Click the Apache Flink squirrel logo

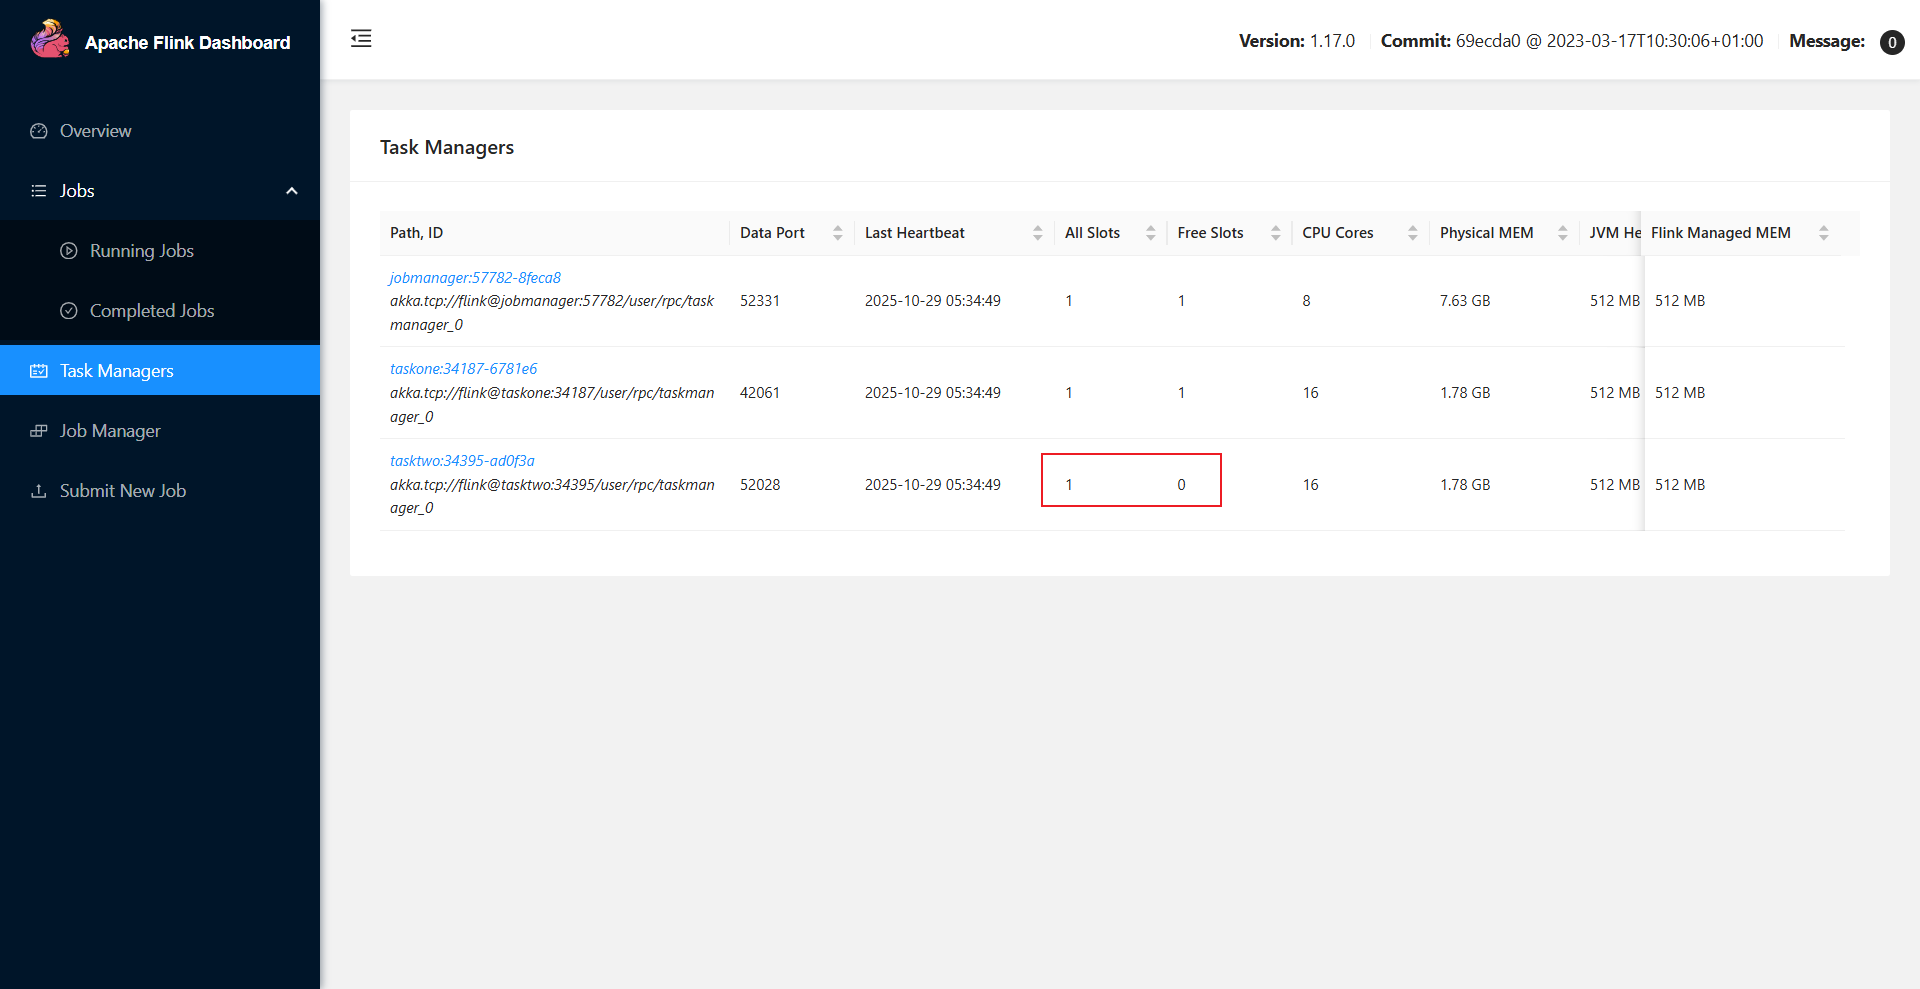(50, 40)
